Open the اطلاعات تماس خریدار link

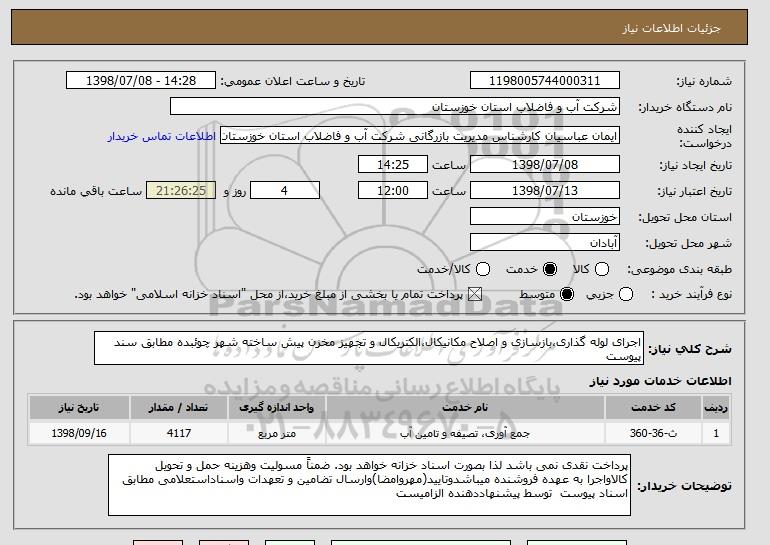162,136
